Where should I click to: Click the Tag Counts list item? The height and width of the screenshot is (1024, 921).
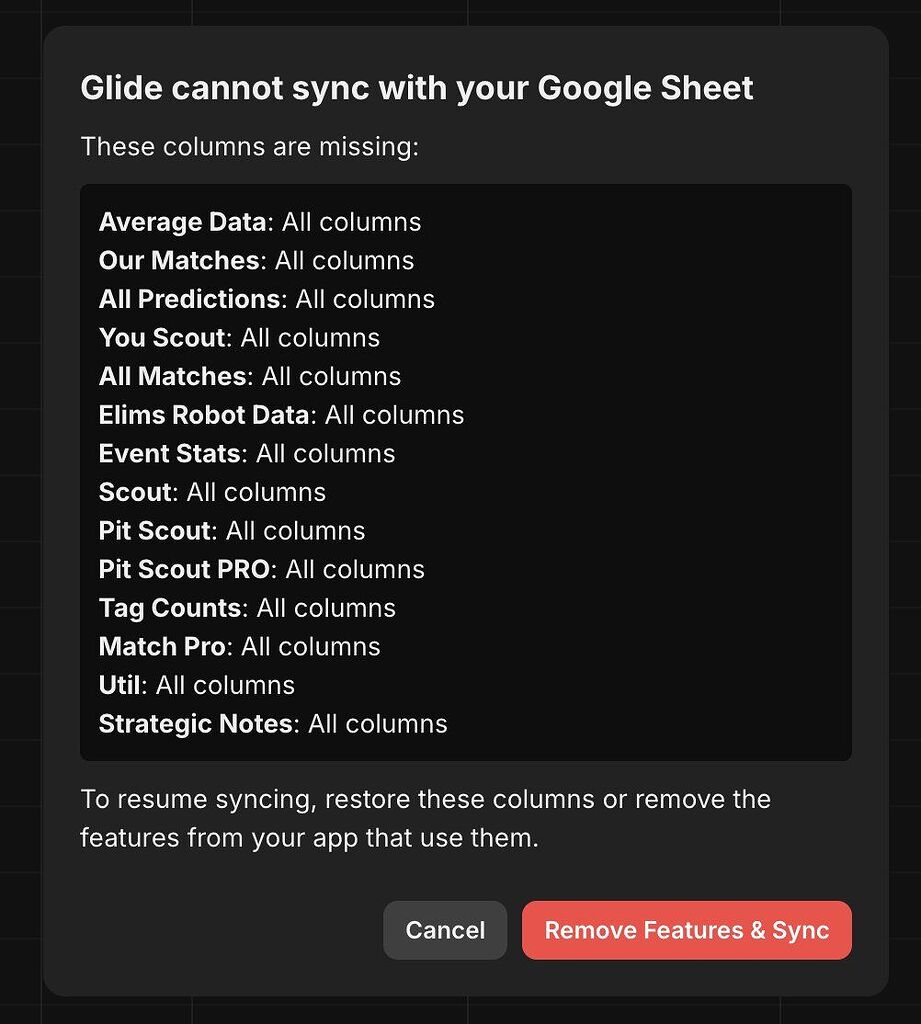click(247, 608)
